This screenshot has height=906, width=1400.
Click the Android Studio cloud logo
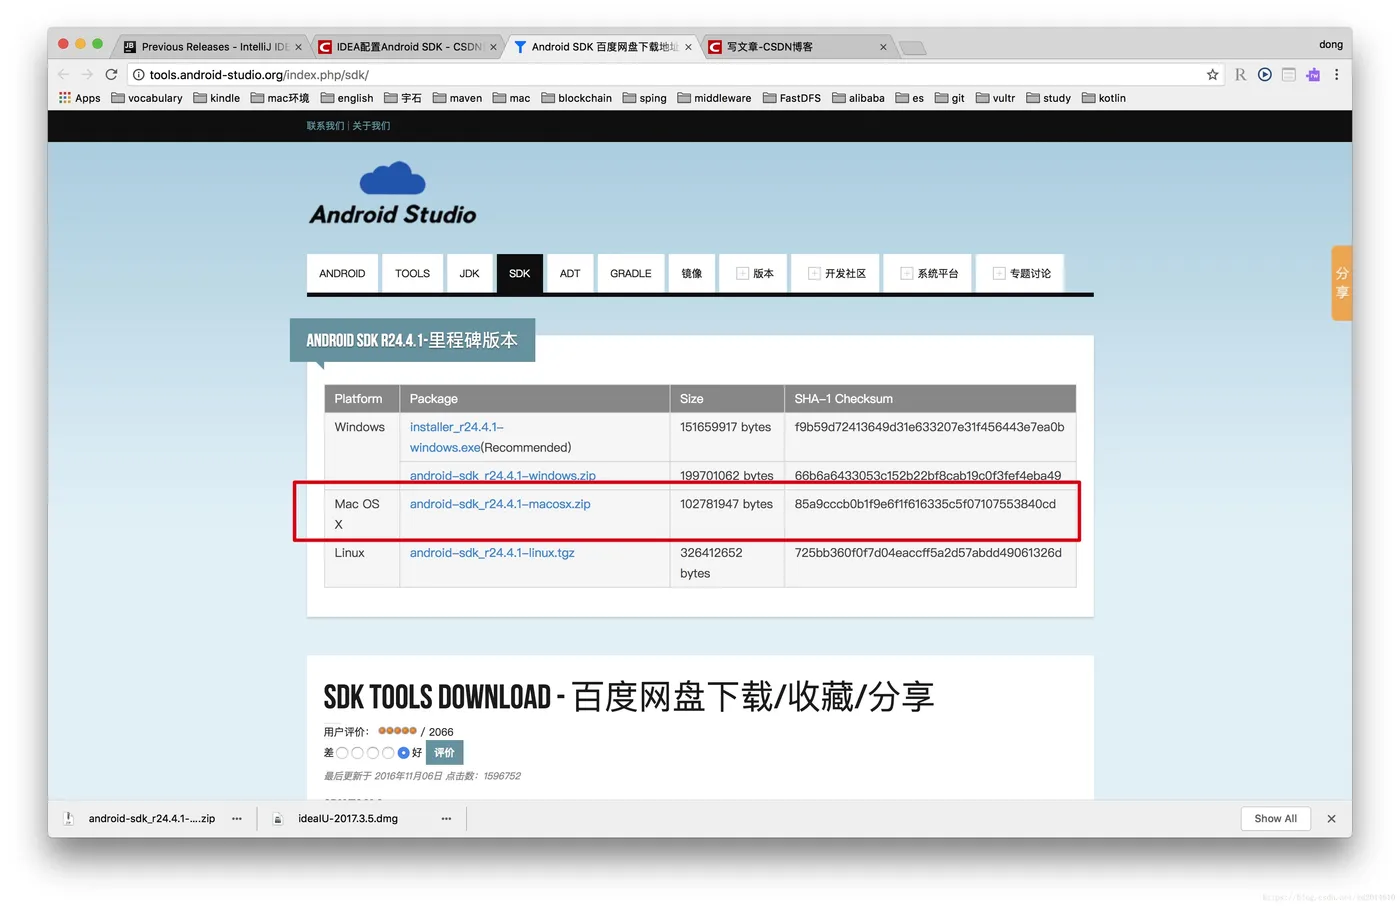point(392,194)
